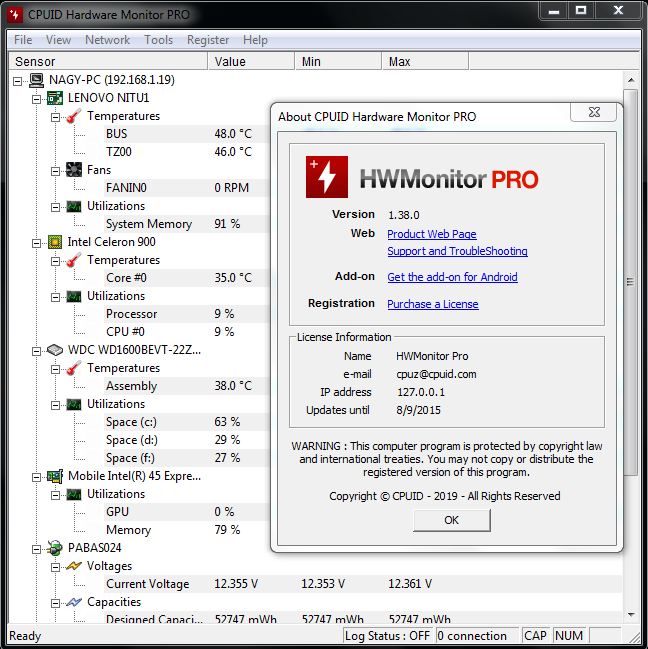
Task: Collapse the Fans node
Action: pos(55,171)
